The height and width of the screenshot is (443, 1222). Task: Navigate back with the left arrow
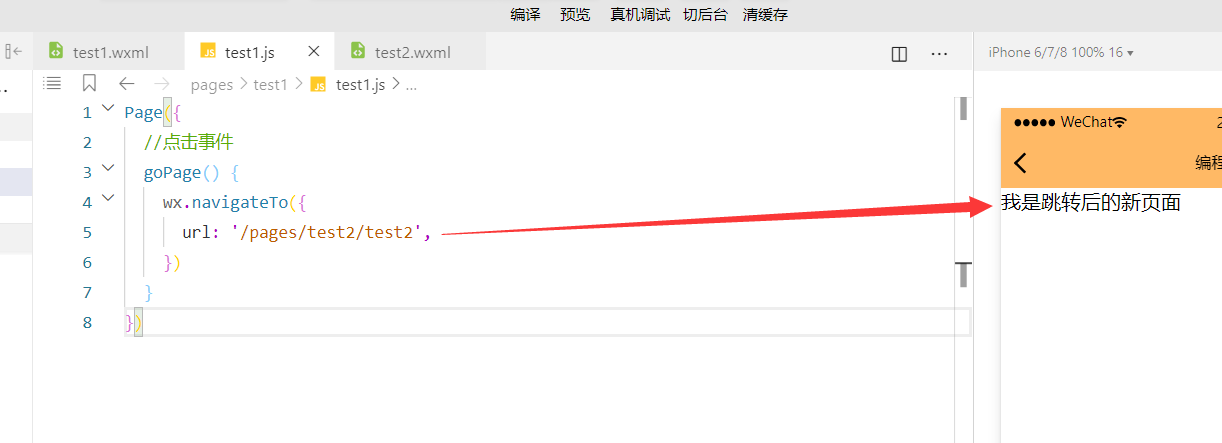[x=126, y=84]
